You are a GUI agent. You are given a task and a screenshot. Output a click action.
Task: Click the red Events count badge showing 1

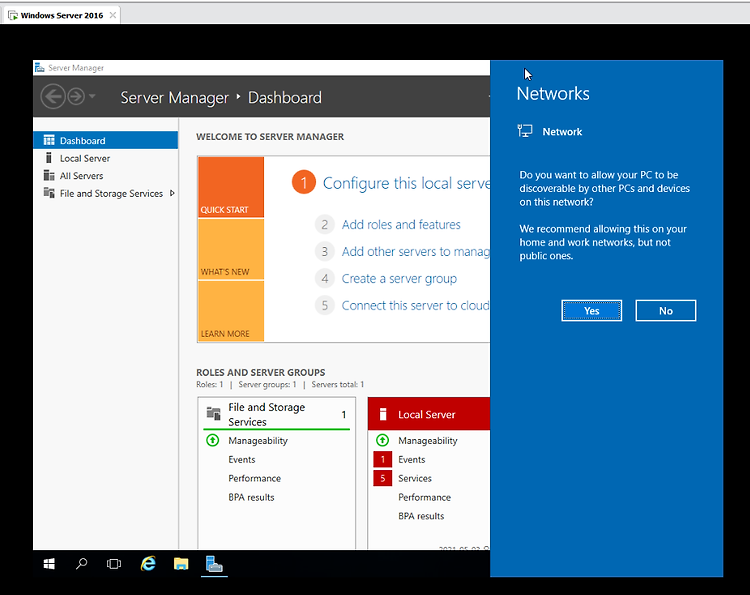click(x=383, y=460)
